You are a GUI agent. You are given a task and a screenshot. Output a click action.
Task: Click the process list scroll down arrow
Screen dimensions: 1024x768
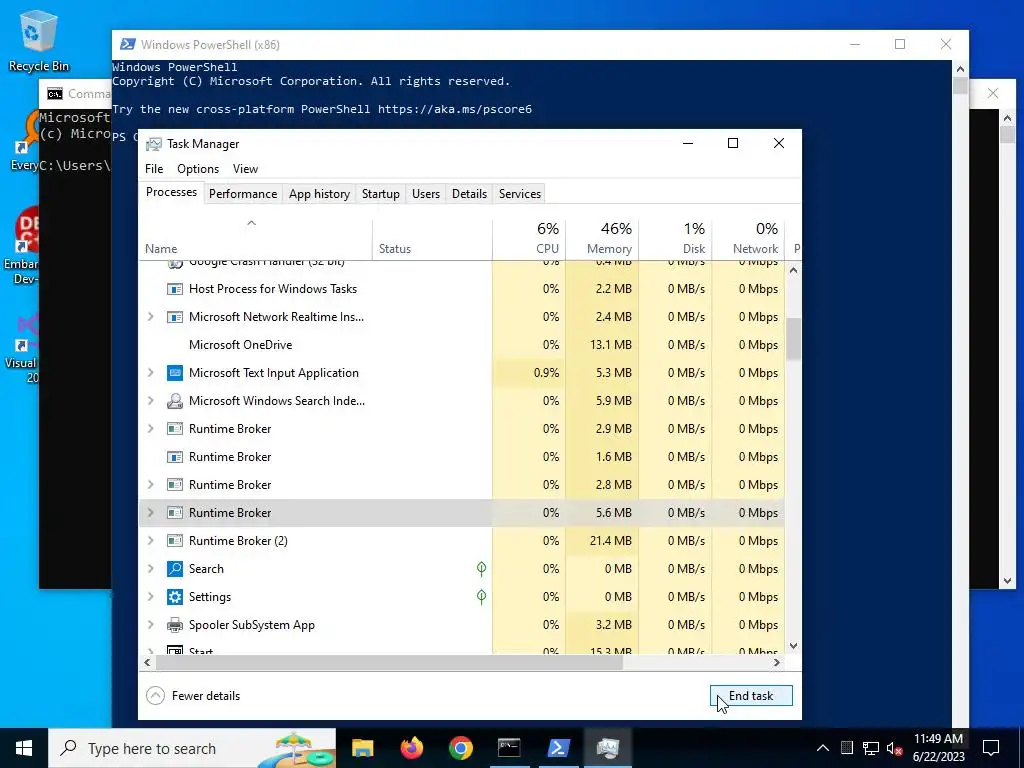point(793,646)
